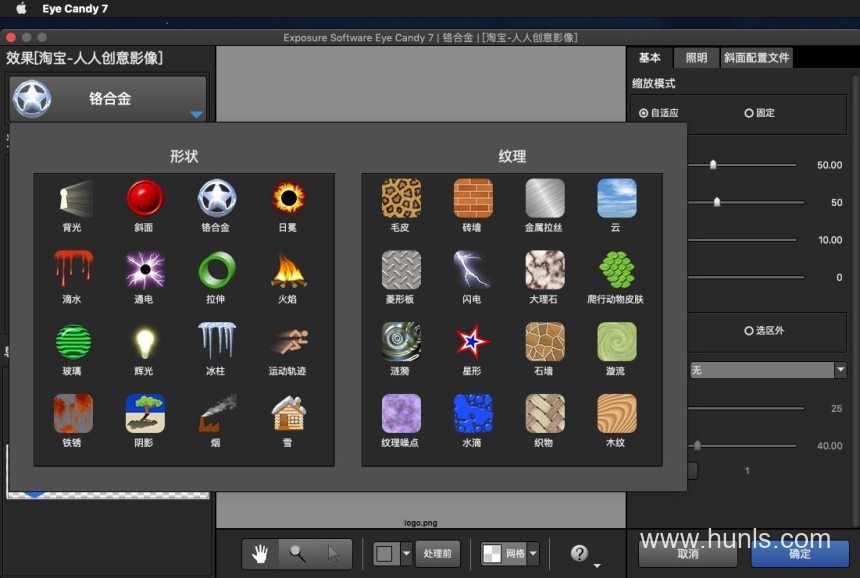This screenshot has height=578, width=860.
Task: Choose the 通电 electrify effect icon
Action: pyautogui.click(x=144, y=270)
